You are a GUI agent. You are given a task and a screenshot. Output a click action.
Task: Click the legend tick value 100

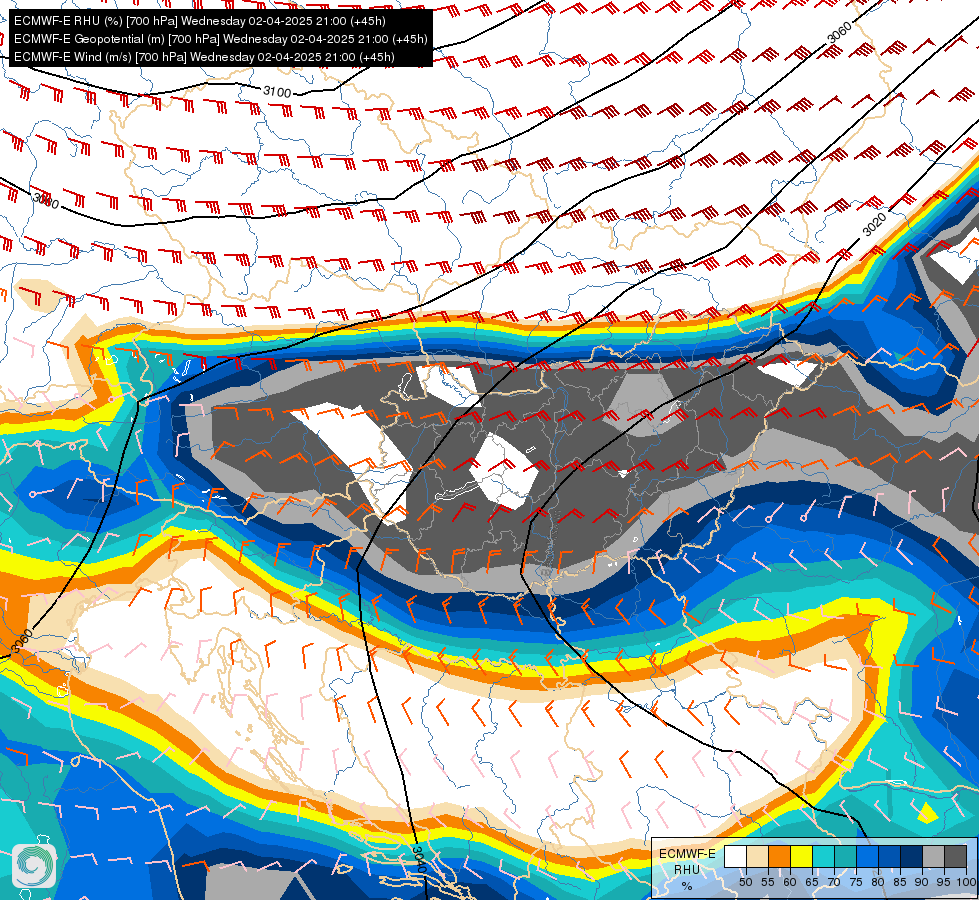(x=966, y=882)
